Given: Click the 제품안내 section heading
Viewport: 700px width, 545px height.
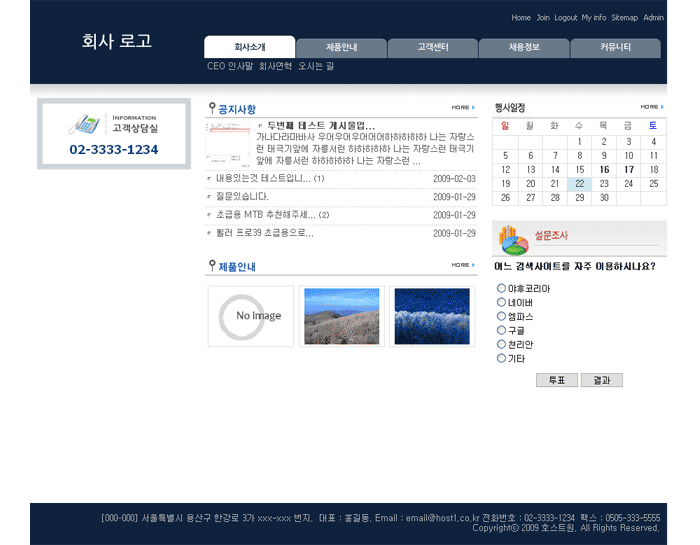Looking at the screenshot, I should pyautogui.click(x=237, y=267).
